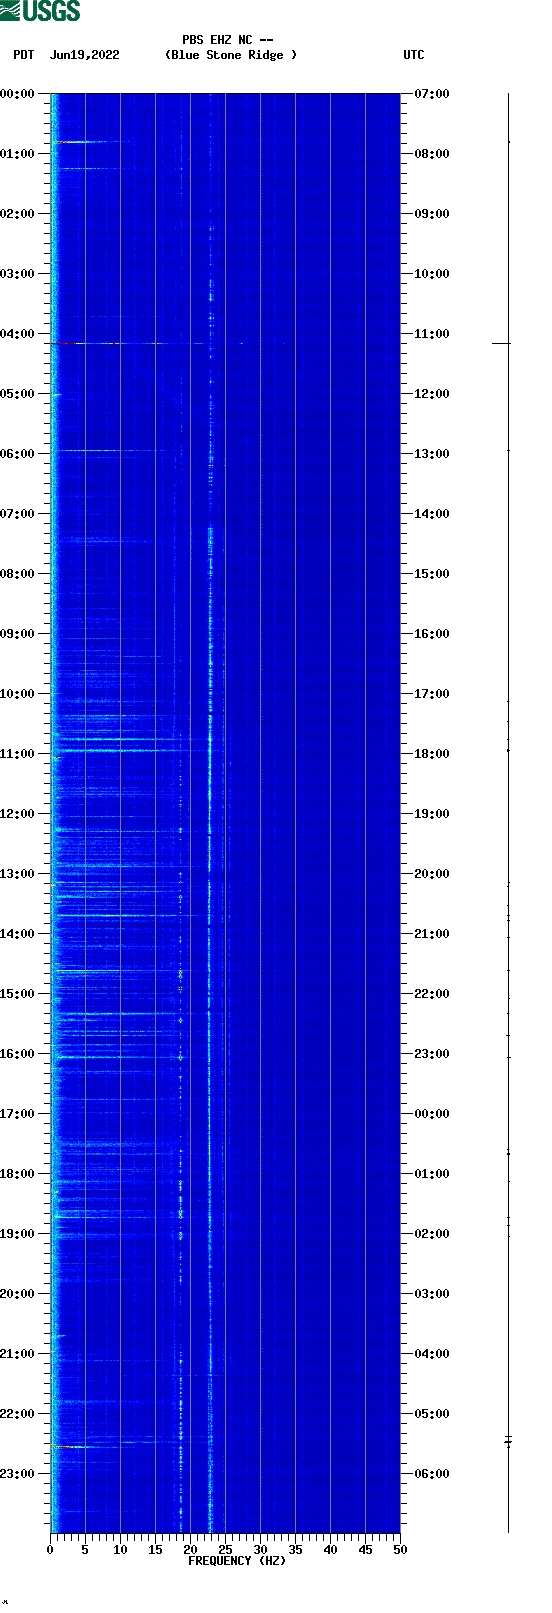Click the date label Jun19,2022

pos(84,55)
